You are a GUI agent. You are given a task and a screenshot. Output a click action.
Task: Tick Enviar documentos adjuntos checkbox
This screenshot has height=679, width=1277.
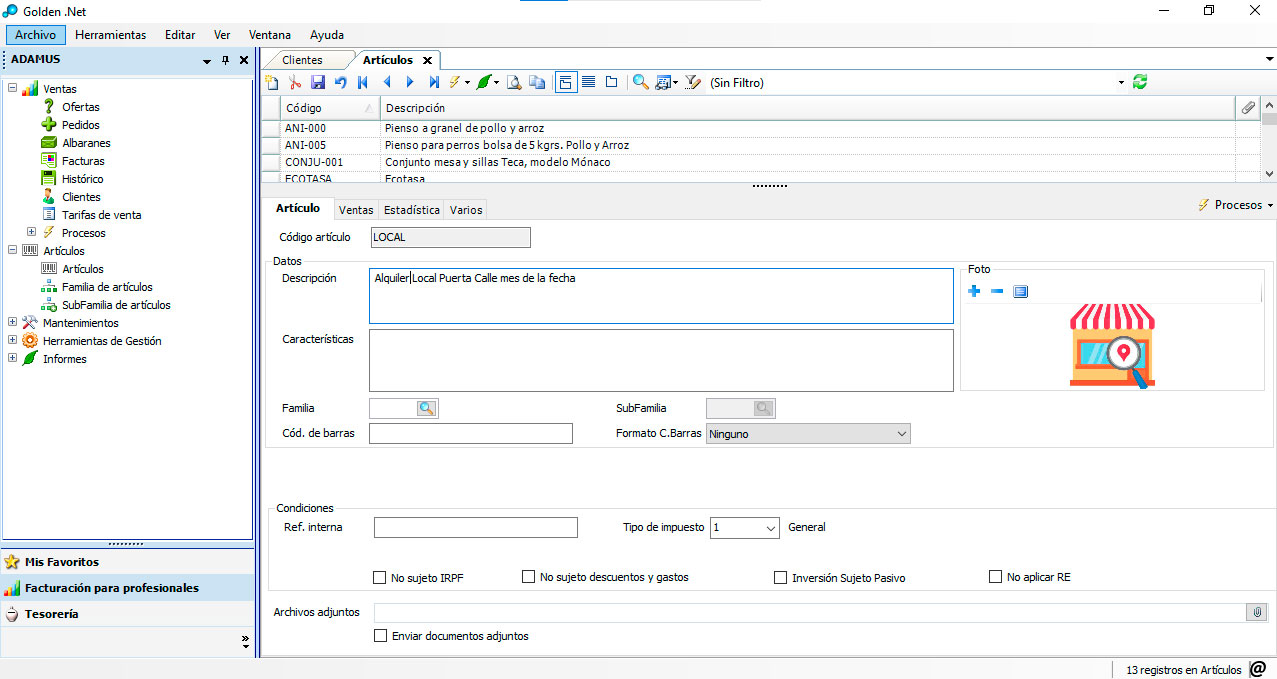pos(380,635)
